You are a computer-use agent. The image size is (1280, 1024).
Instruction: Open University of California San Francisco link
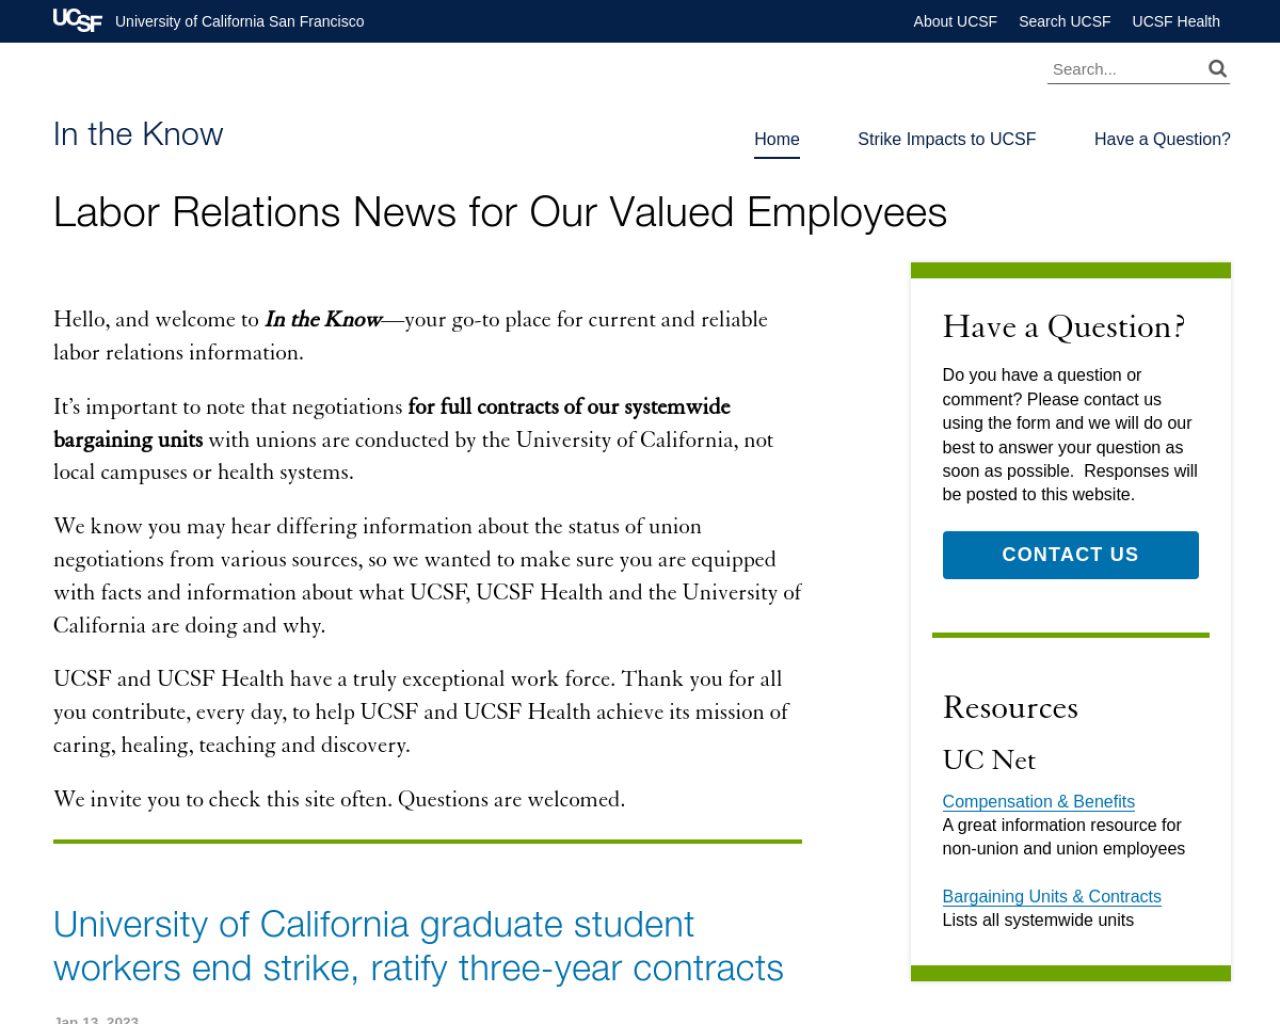tap(240, 21)
